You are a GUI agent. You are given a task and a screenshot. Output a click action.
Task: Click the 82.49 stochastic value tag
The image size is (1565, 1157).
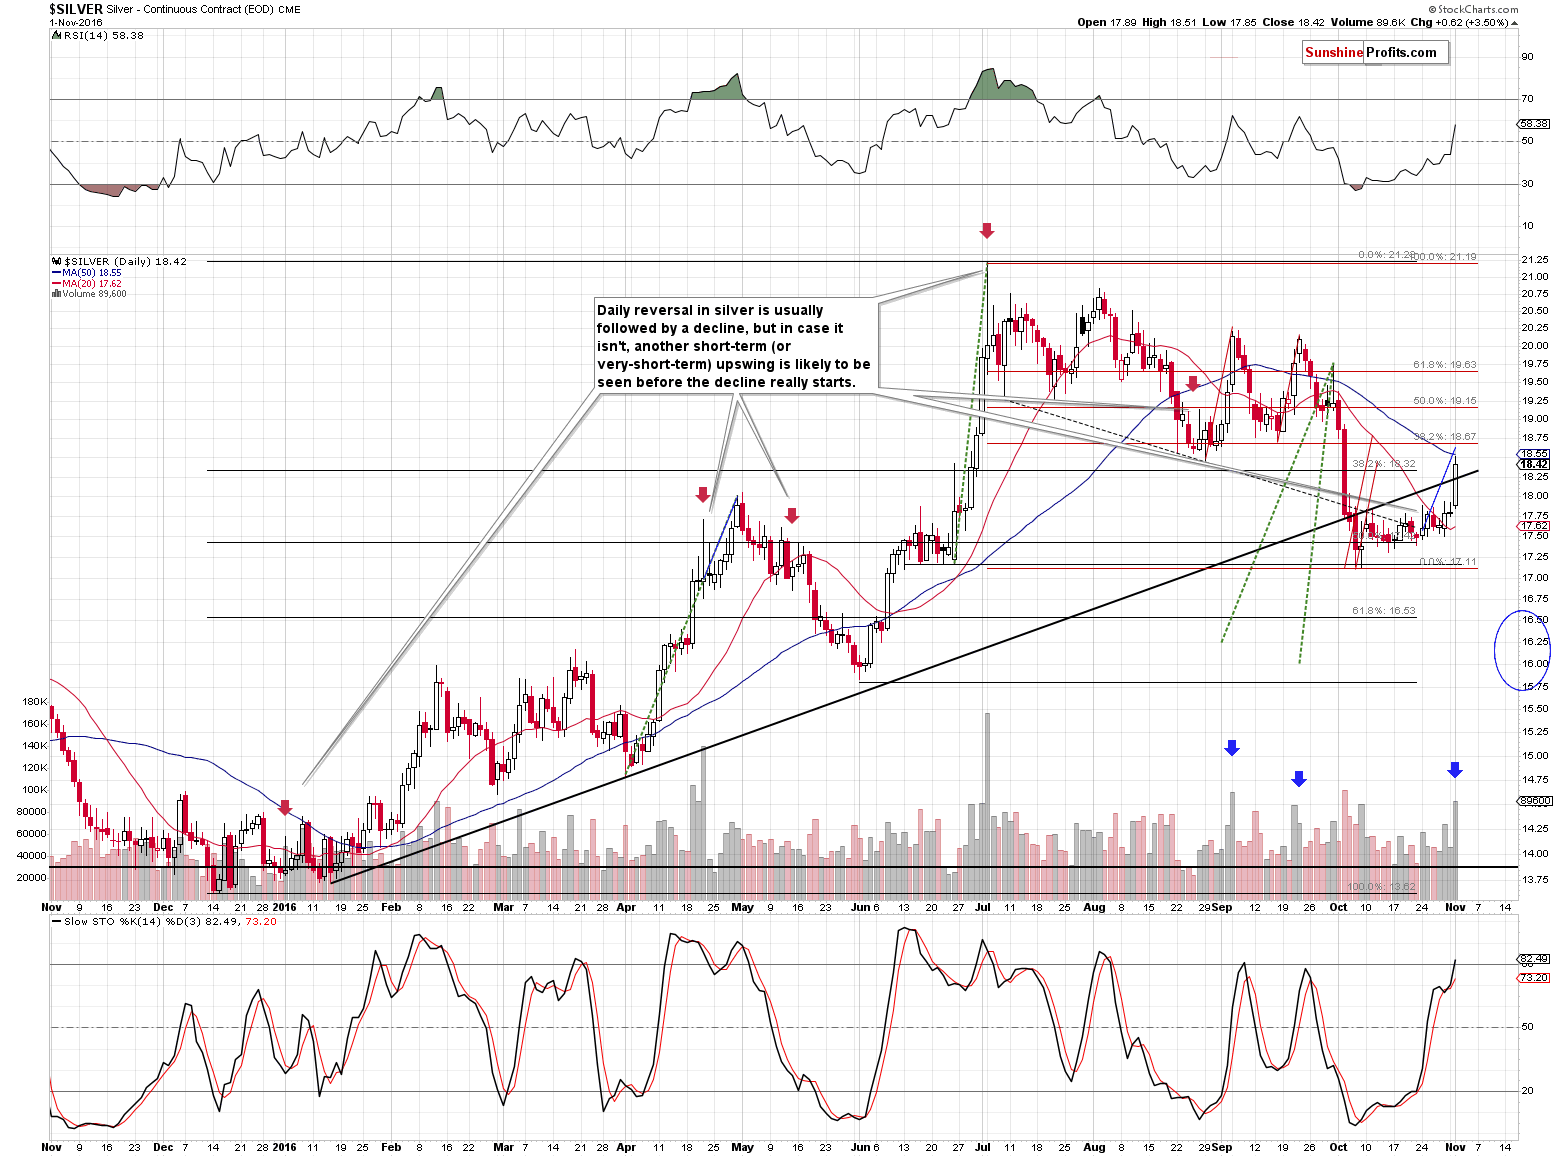pos(1534,958)
